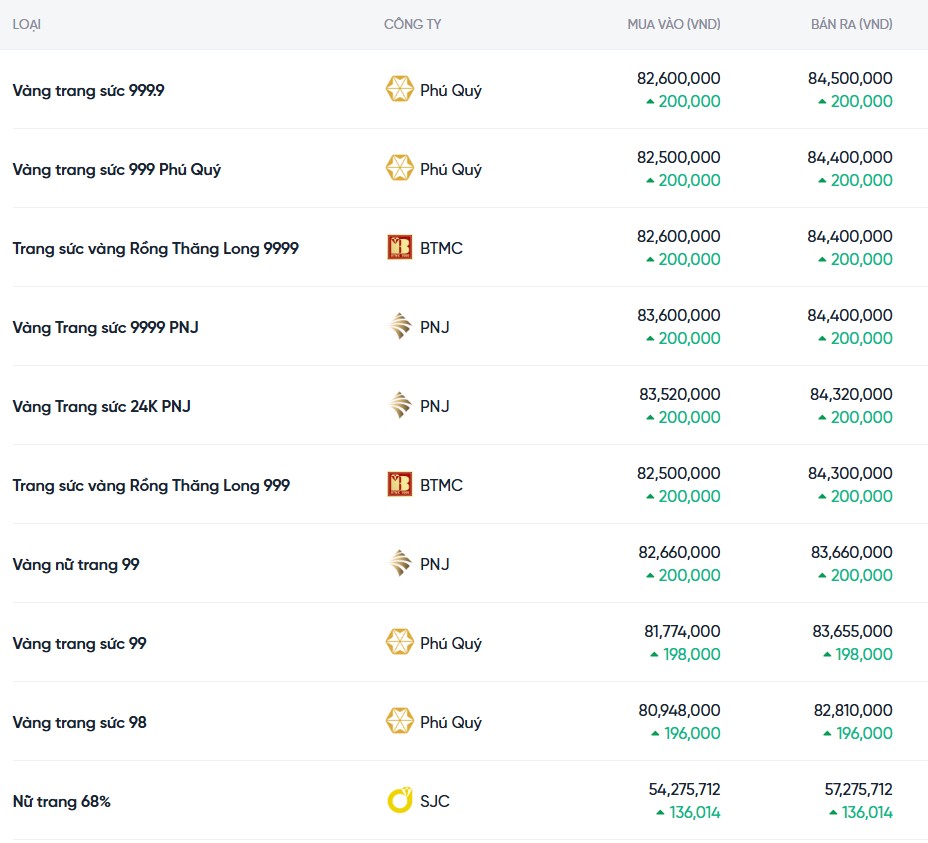Click BTMC logo in Rồng Thăng Long 9999 row
928x843 pixels.
click(x=400, y=247)
